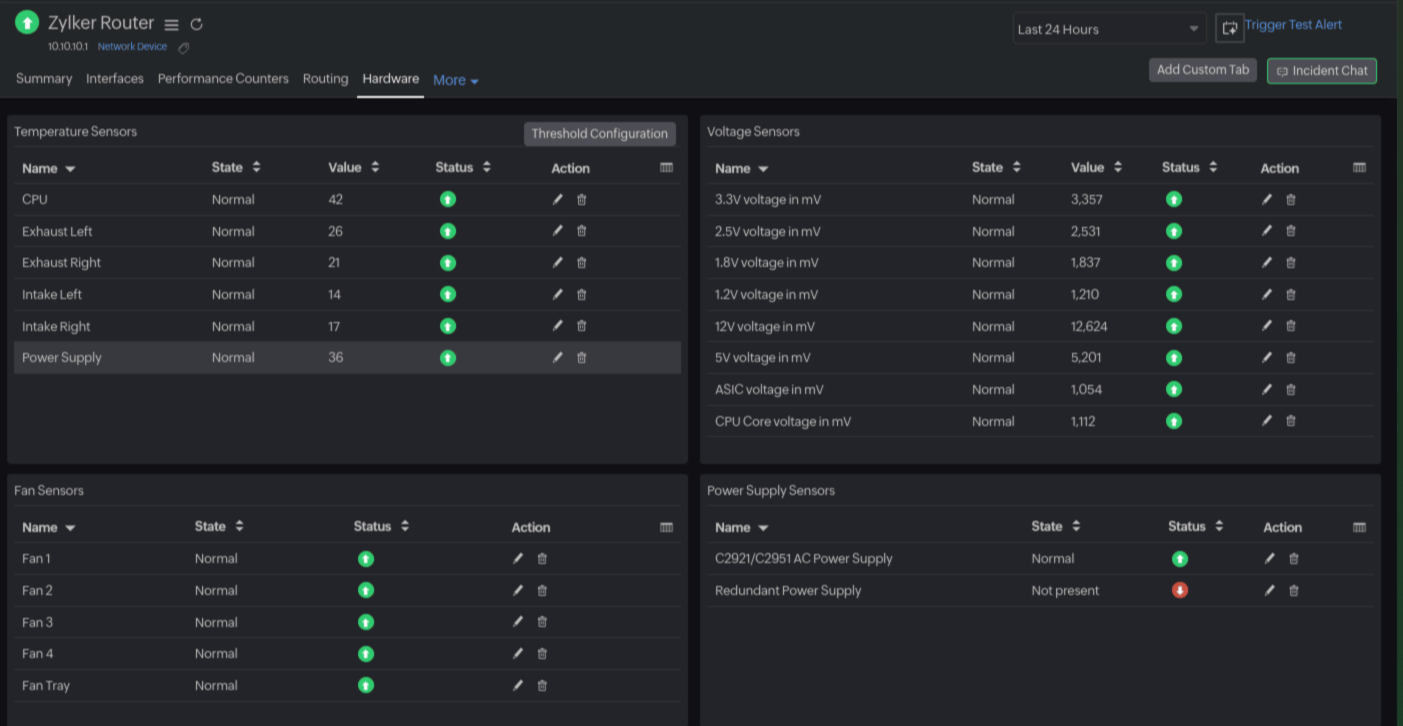This screenshot has width=1403, height=726.
Task: Click the hamburger menu icon beside Zylker Router
Action: [x=172, y=25]
